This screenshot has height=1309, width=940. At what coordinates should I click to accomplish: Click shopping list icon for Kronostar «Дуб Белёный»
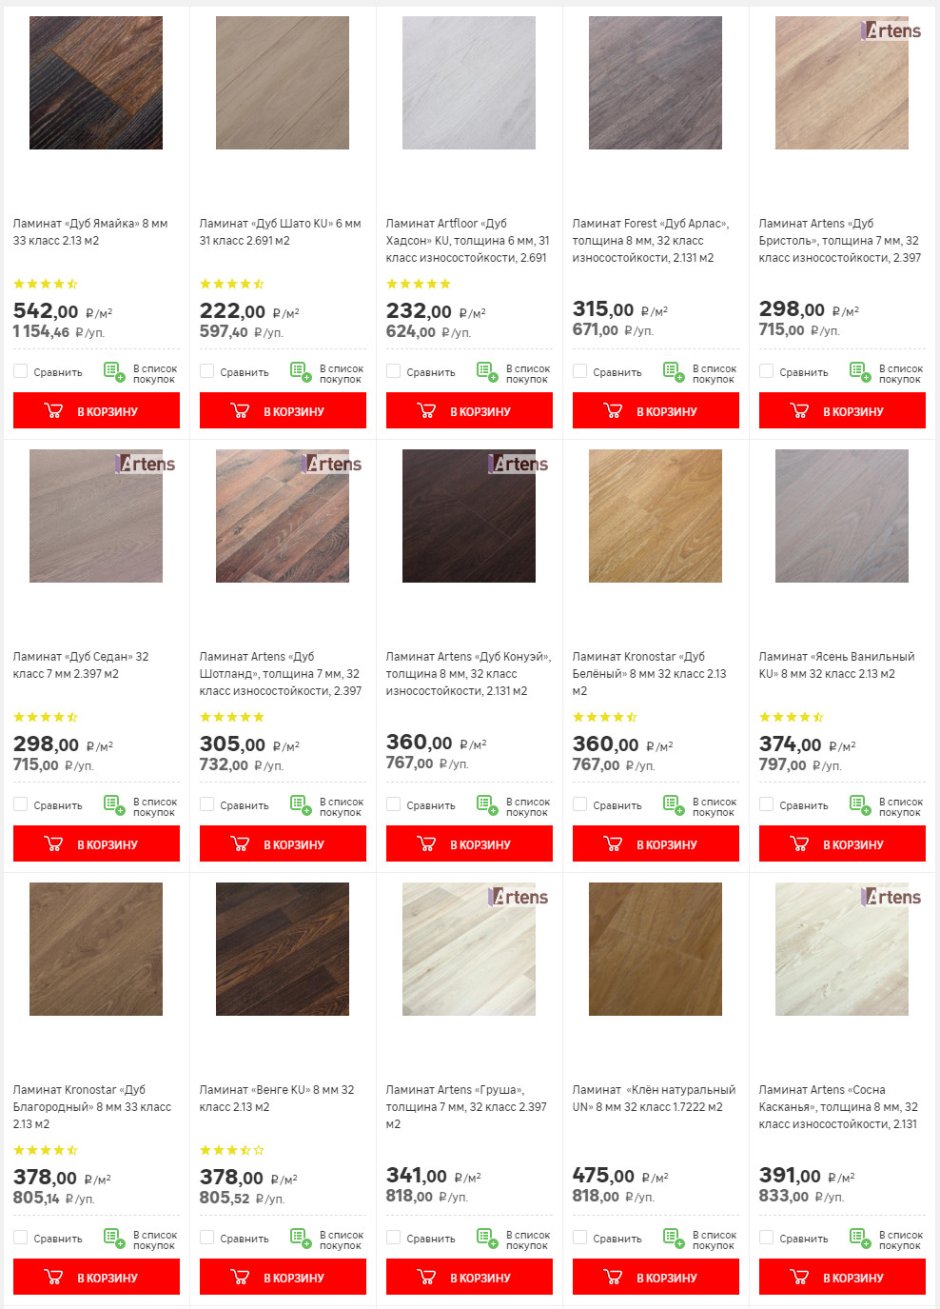tap(674, 805)
